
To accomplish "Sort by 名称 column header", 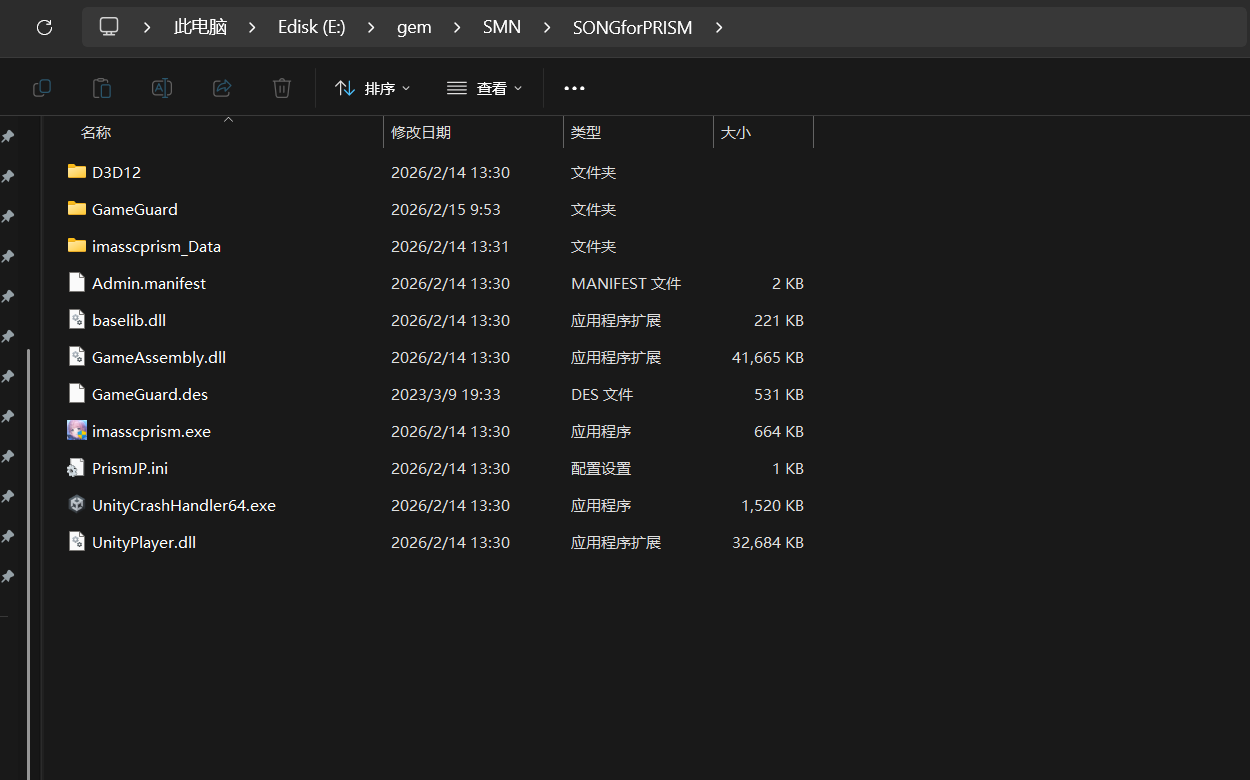I will pos(96,132).
